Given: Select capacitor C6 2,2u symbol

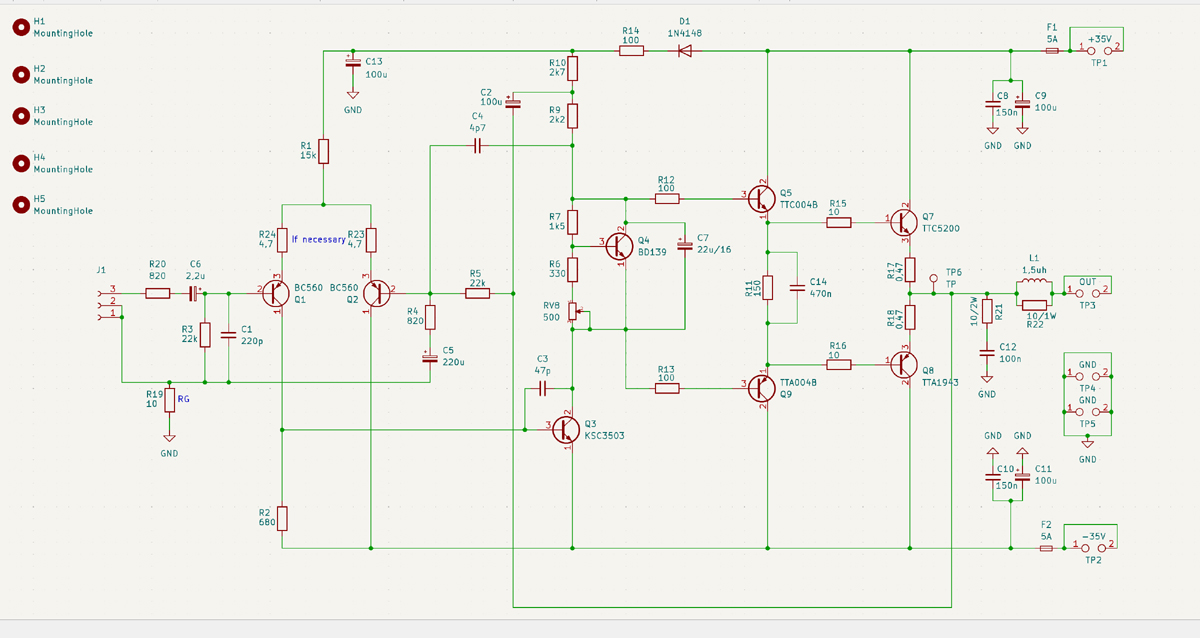Looking at the screenshot, I should 195,293.
